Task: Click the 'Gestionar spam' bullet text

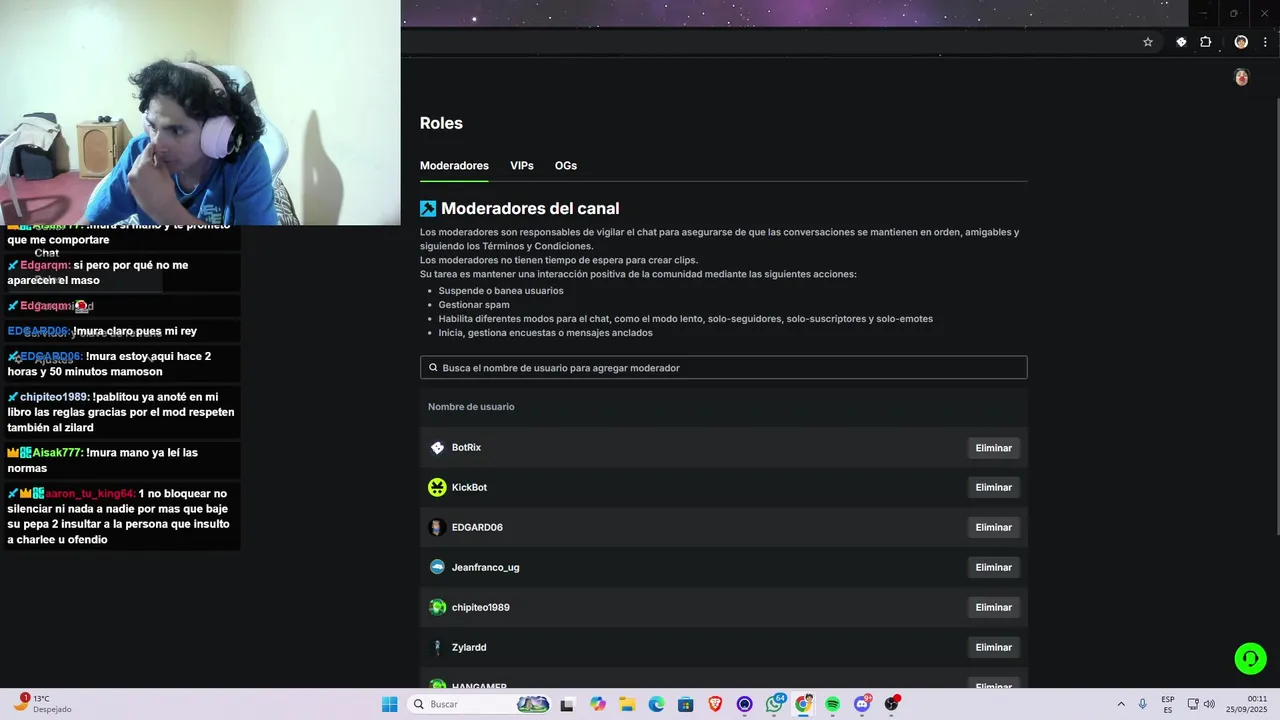Action: 474,305
